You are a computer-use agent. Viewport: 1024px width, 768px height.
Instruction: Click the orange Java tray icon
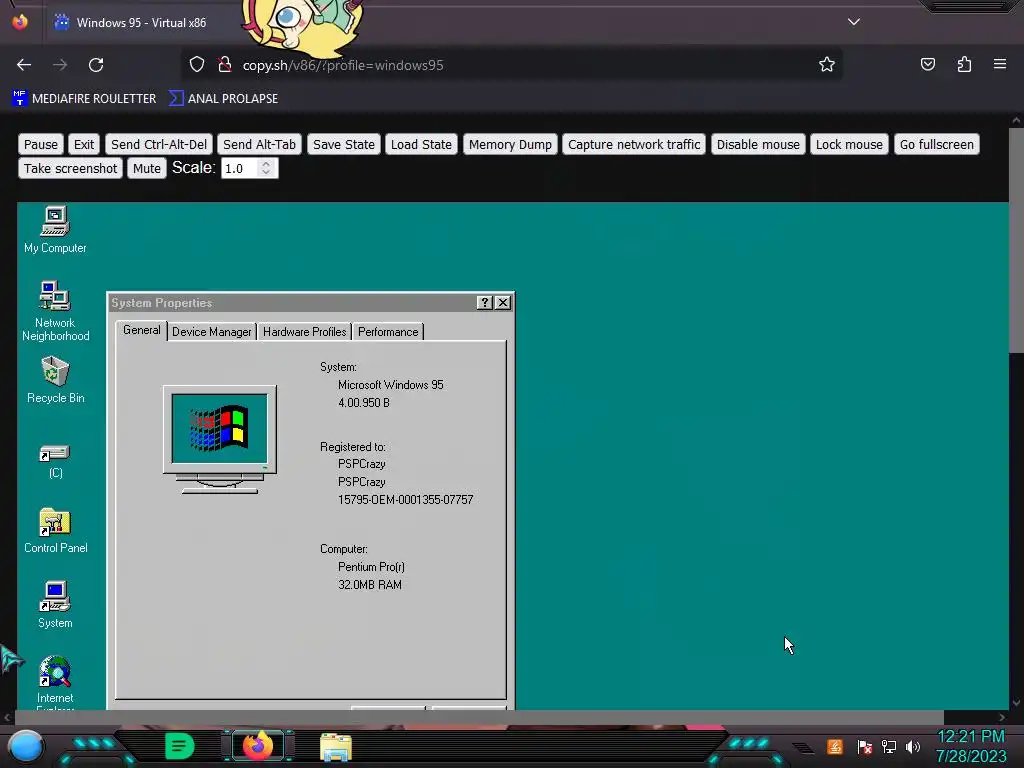click(x=835, y=746)
